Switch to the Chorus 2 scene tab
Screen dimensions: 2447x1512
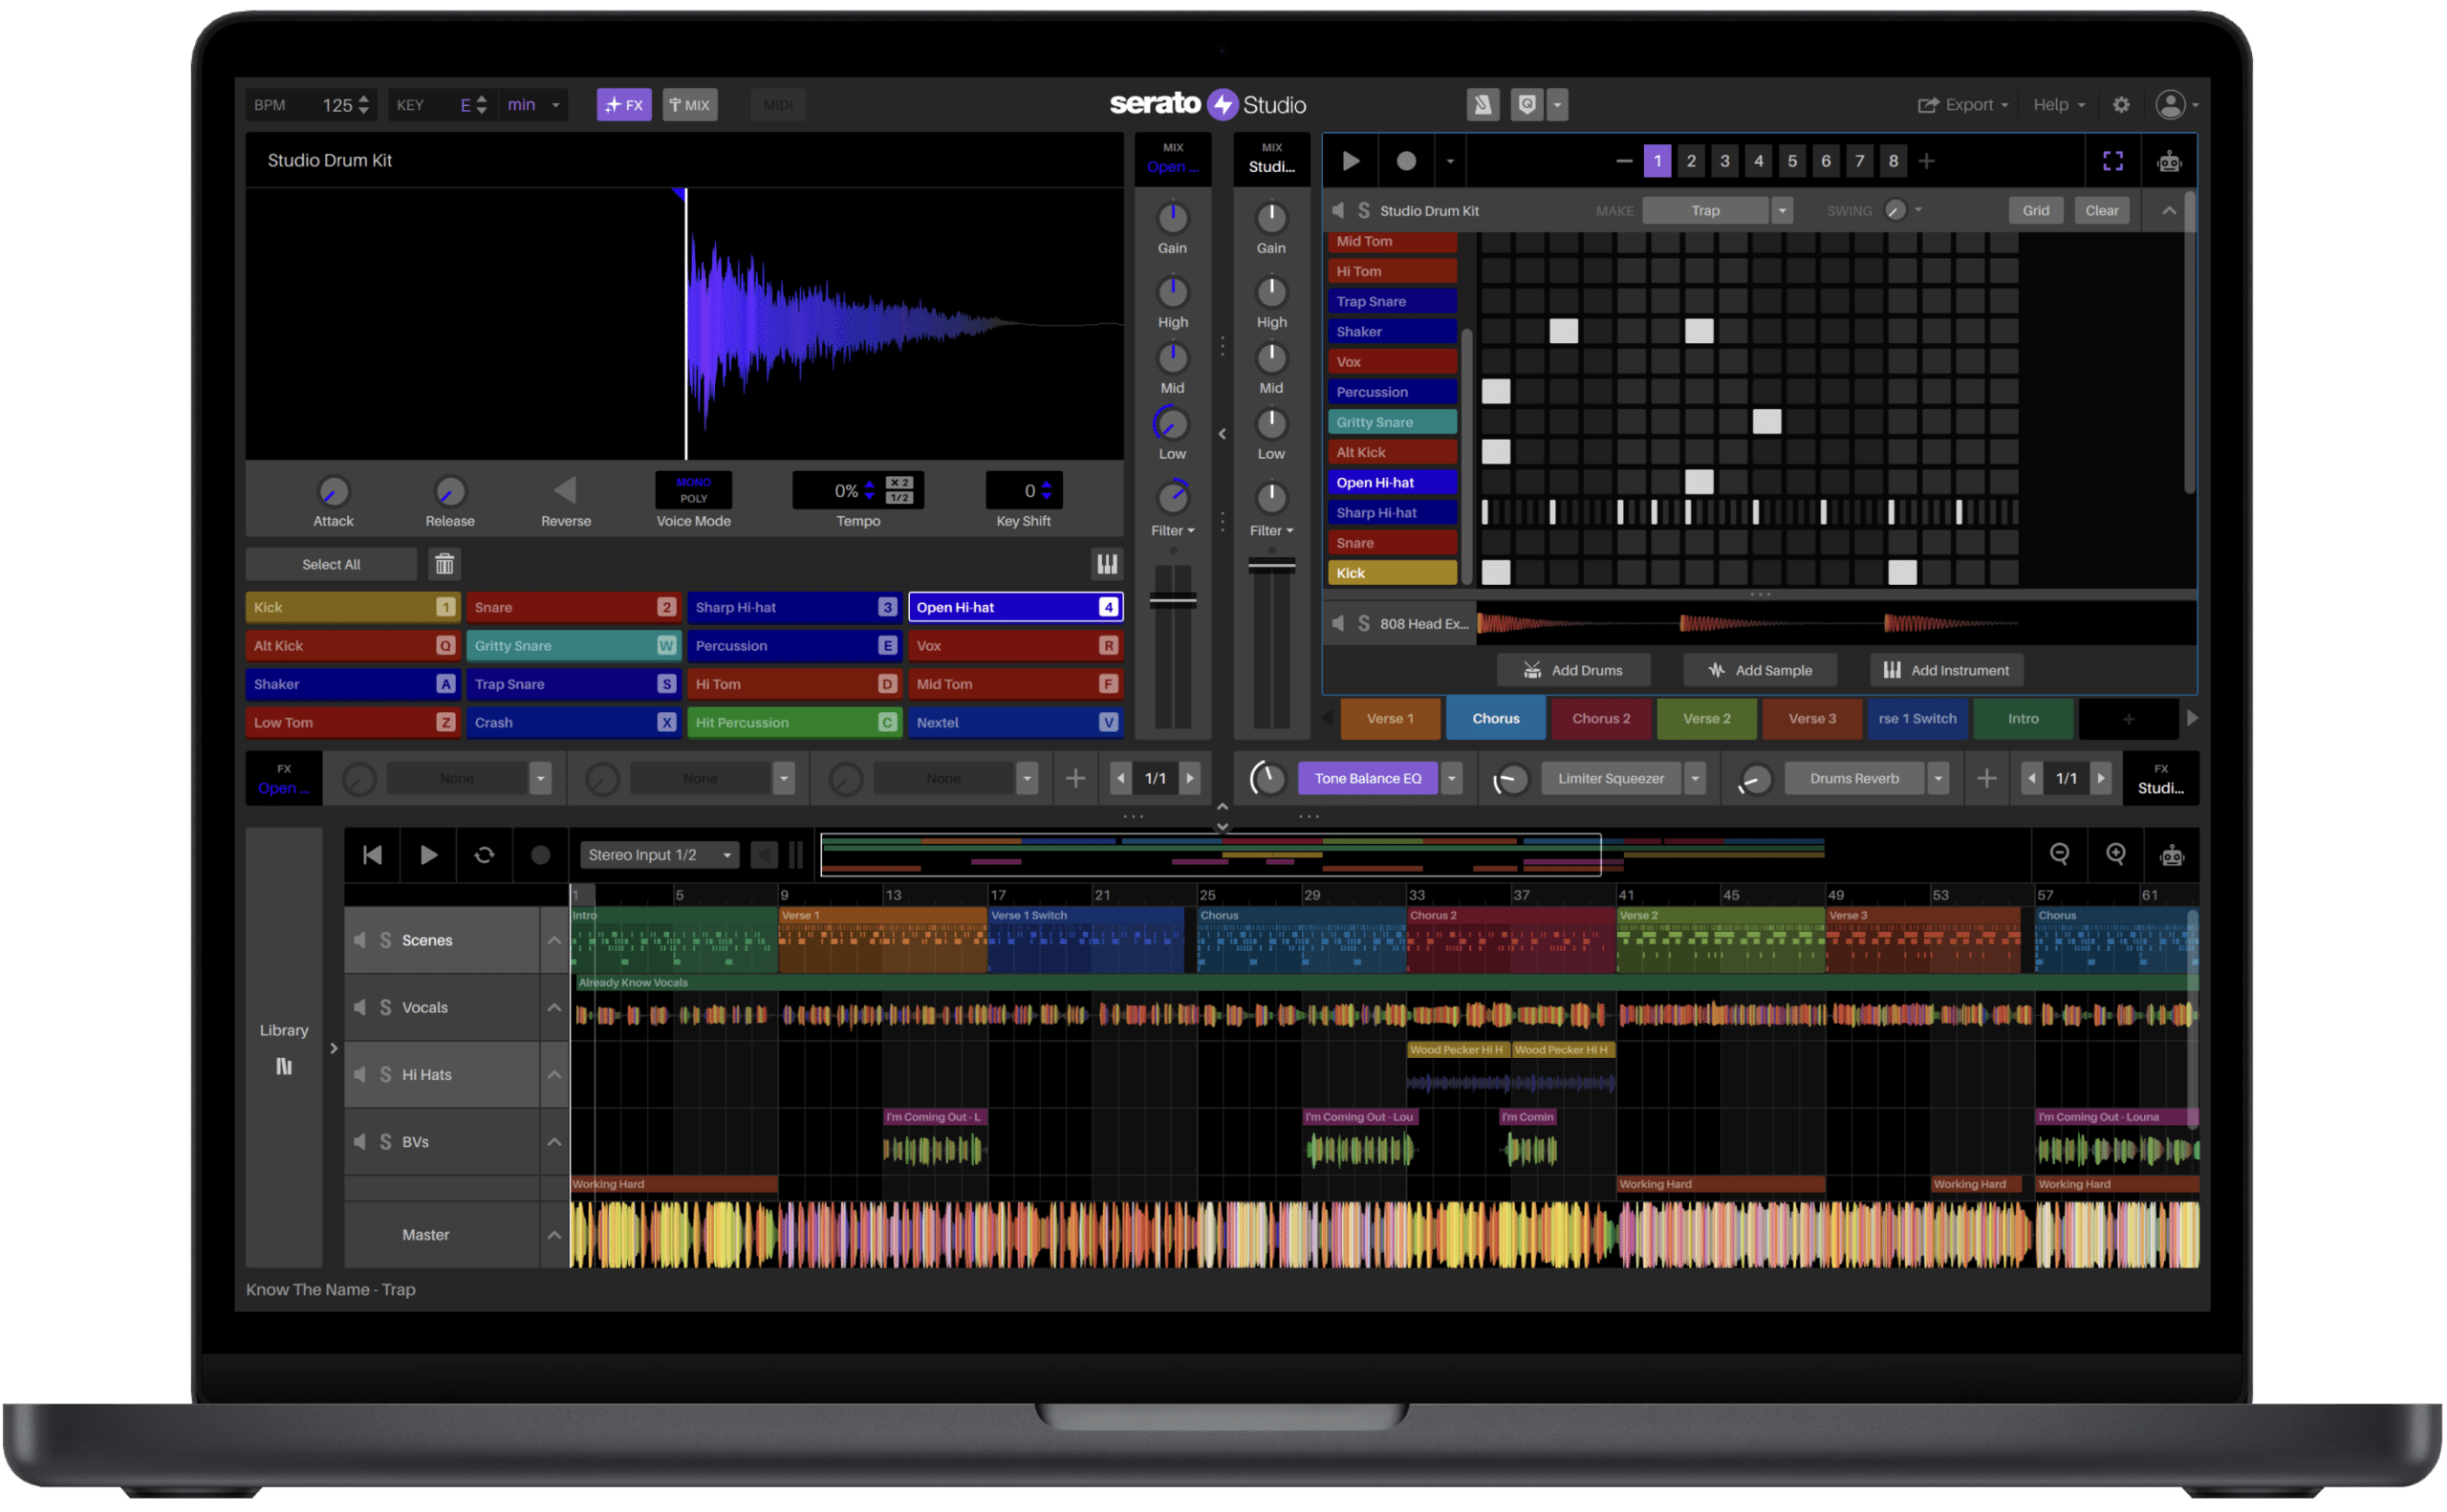tap(1601, 718)
